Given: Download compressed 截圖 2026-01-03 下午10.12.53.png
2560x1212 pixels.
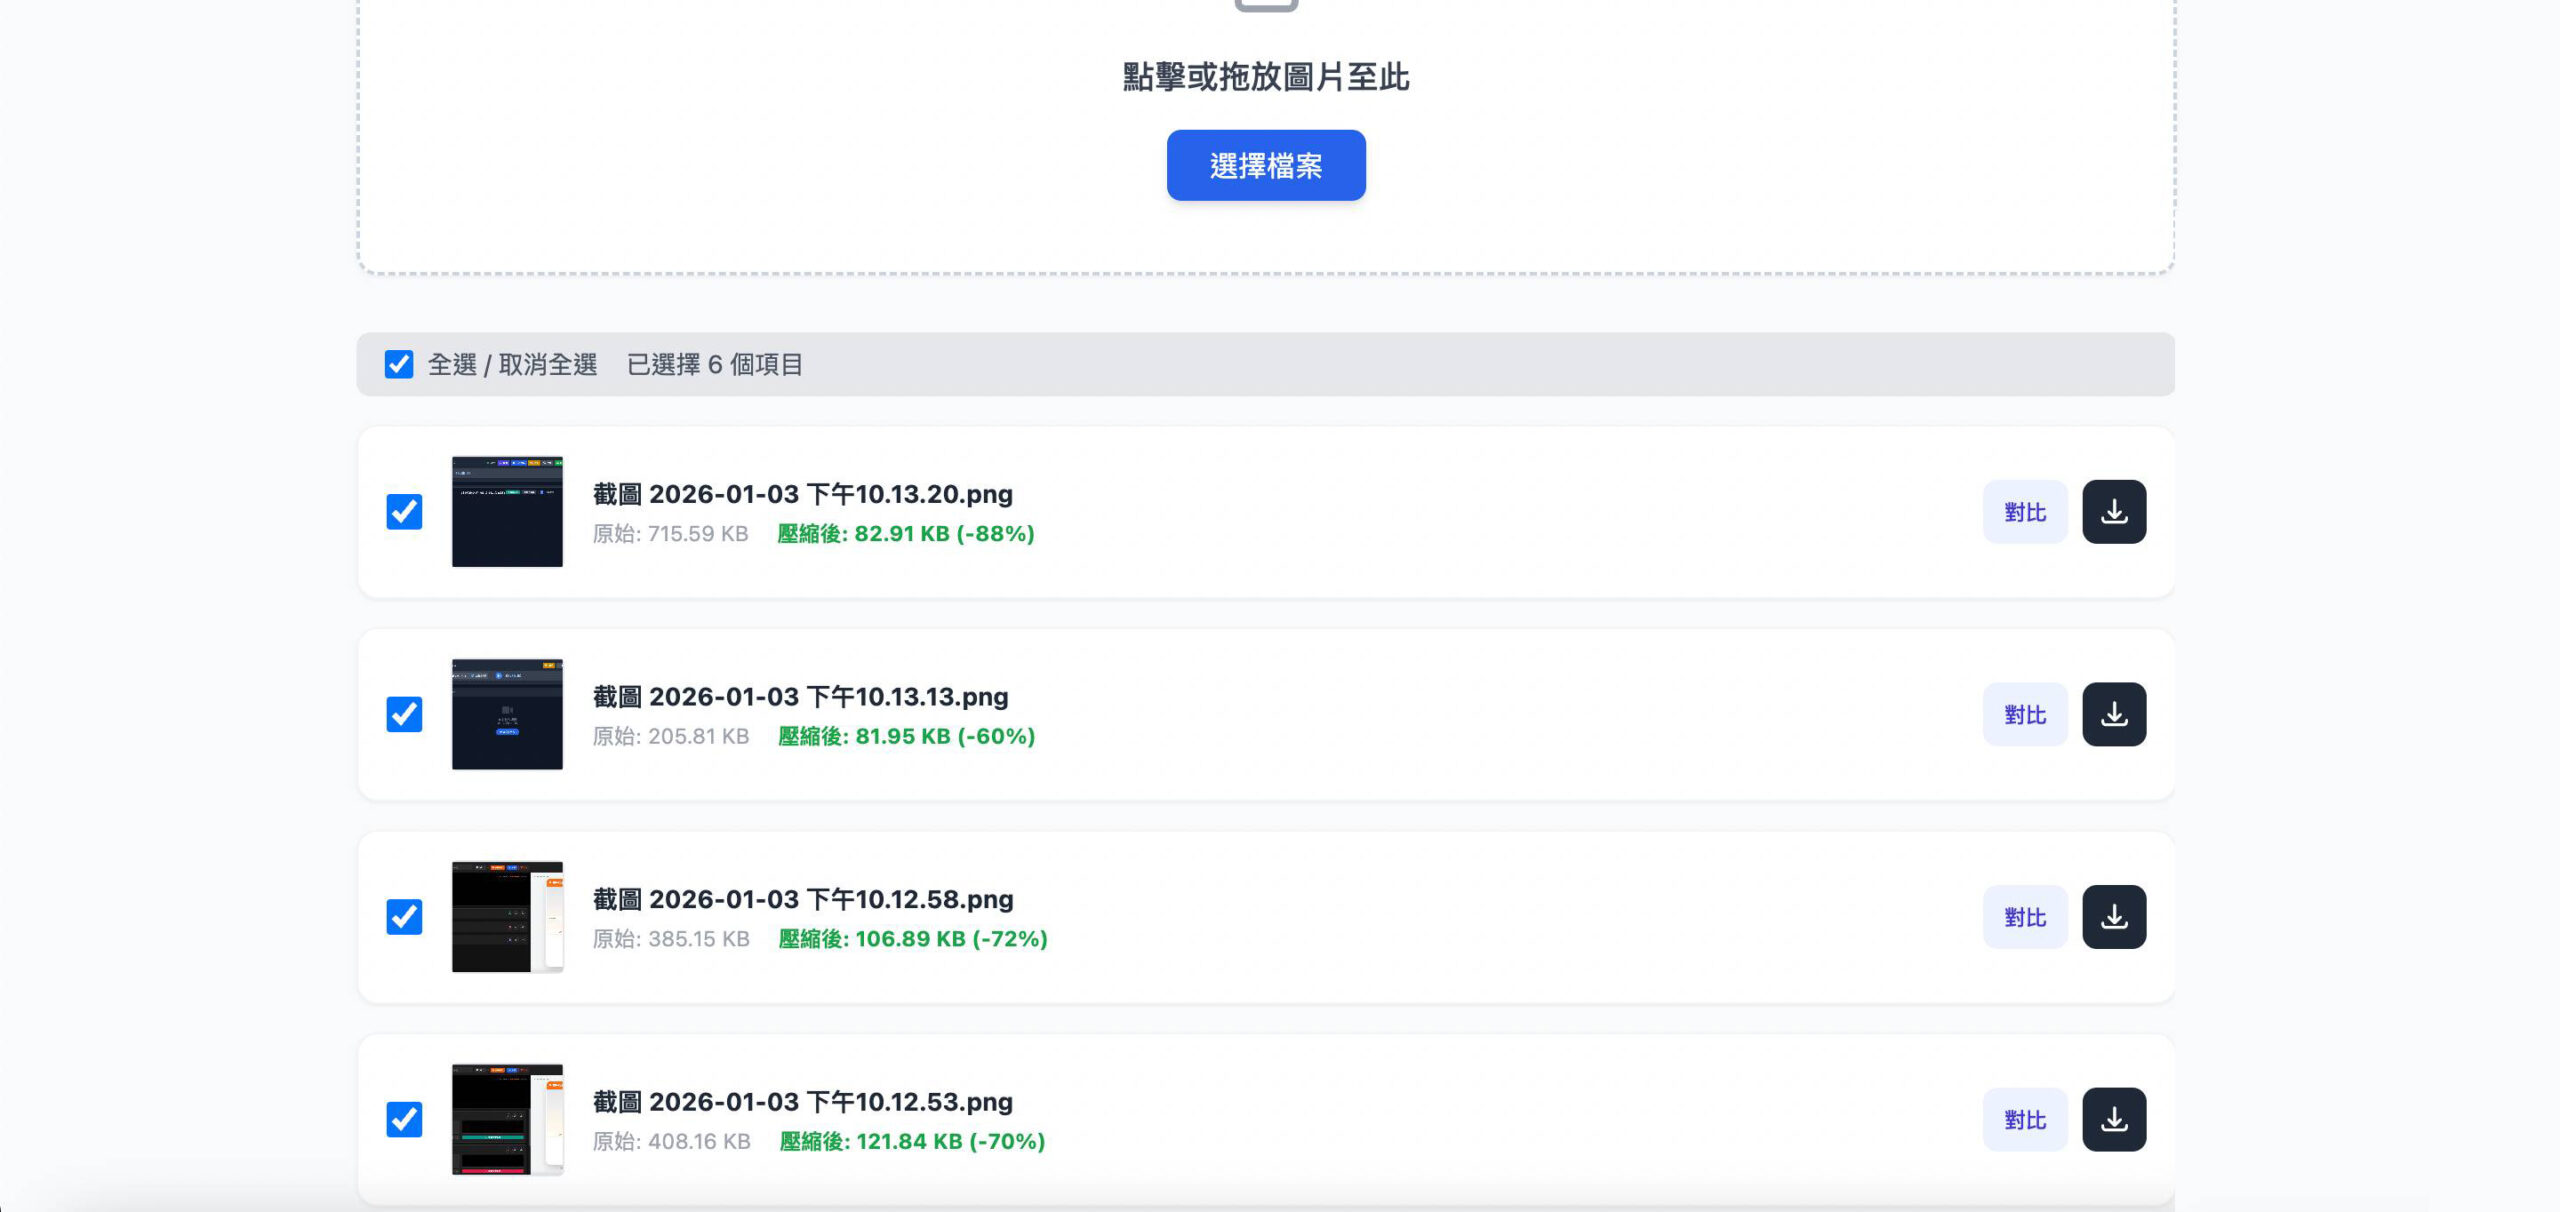Looking at the screenshot, I should coord(2114,1119).
